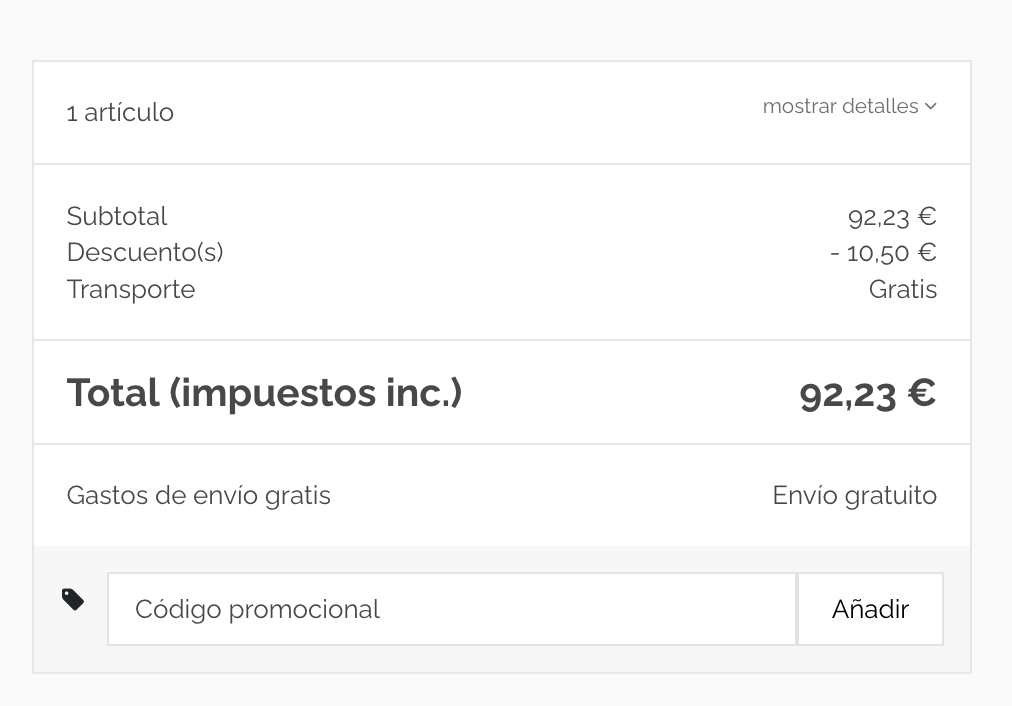Viewport: 1012px width, 706px height.
Task: Focus the 'Código promocional' input field
Action: click(451, 609)
